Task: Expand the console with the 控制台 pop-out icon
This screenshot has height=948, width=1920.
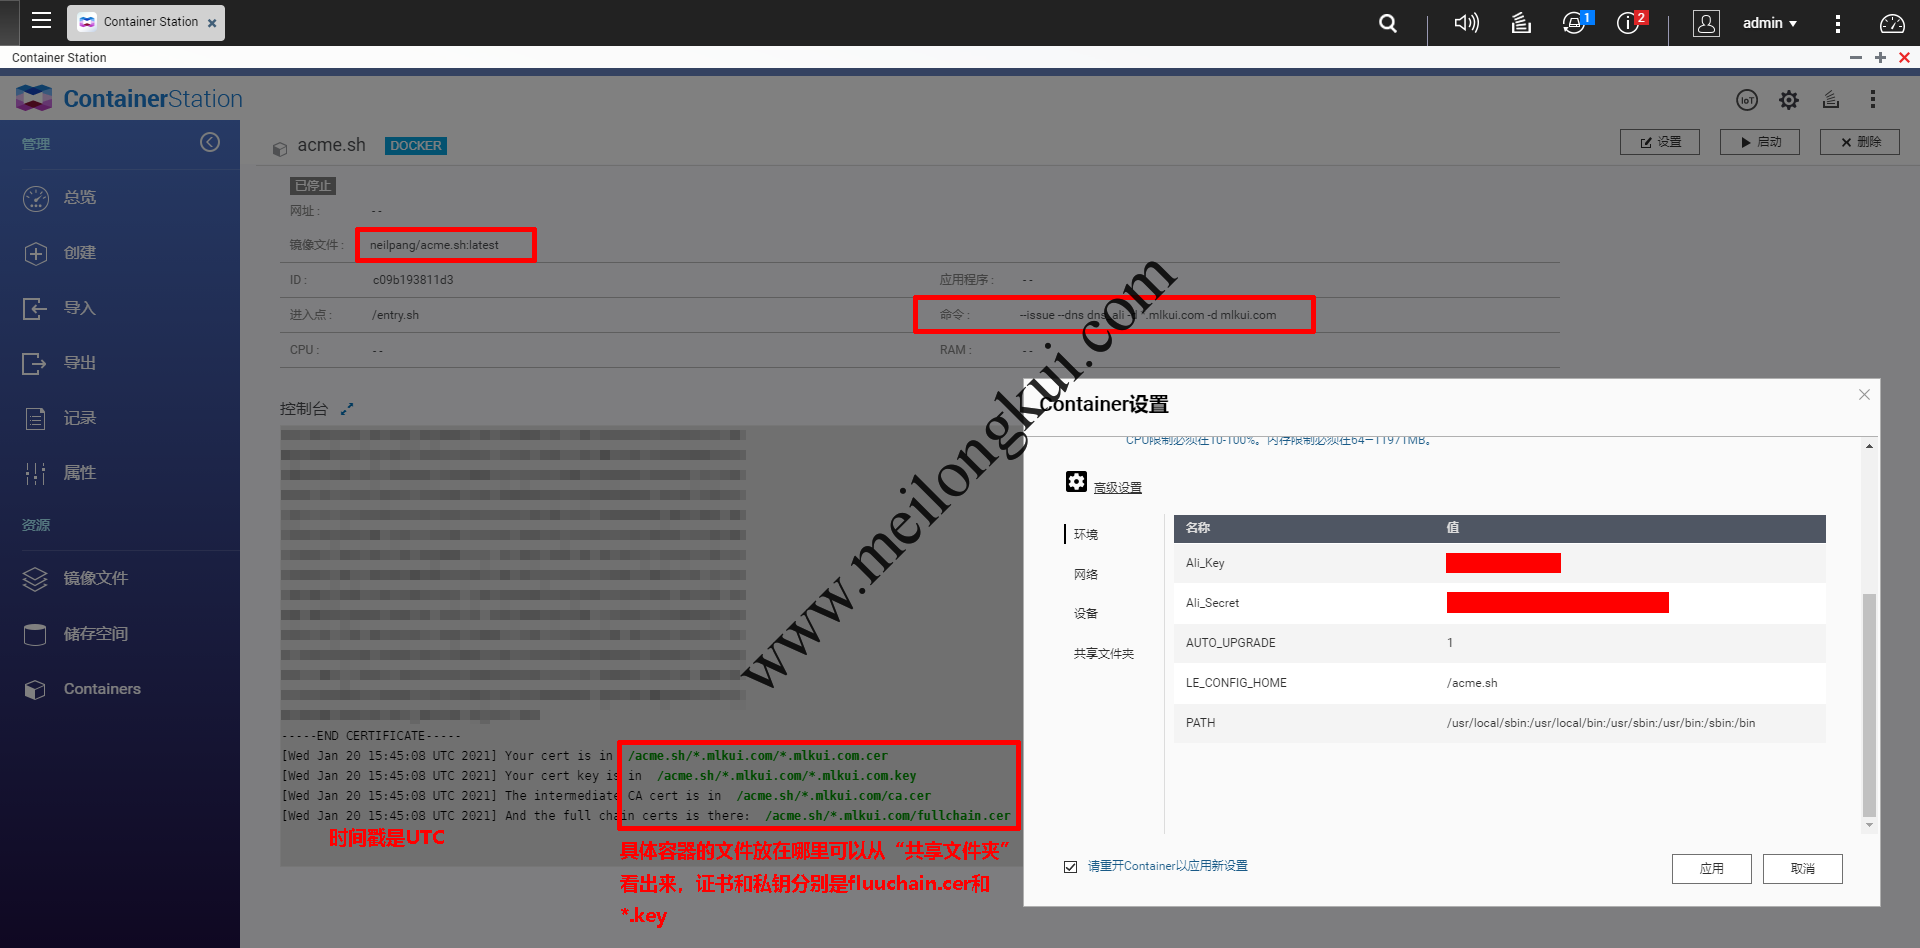Action: tap(347, 409)
